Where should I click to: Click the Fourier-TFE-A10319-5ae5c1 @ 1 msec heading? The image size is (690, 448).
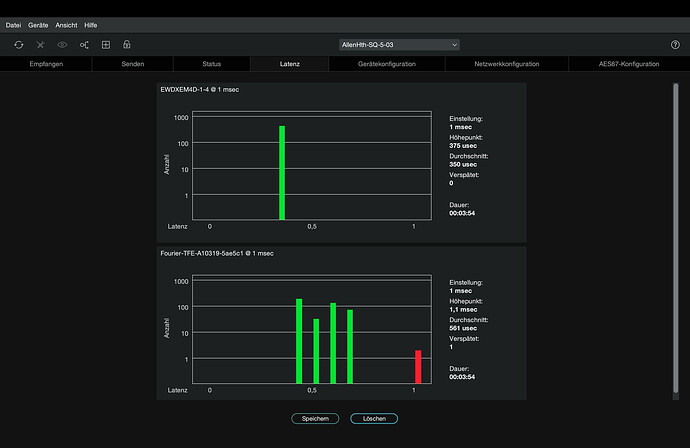pyautogui.click(x=217, y=253)
